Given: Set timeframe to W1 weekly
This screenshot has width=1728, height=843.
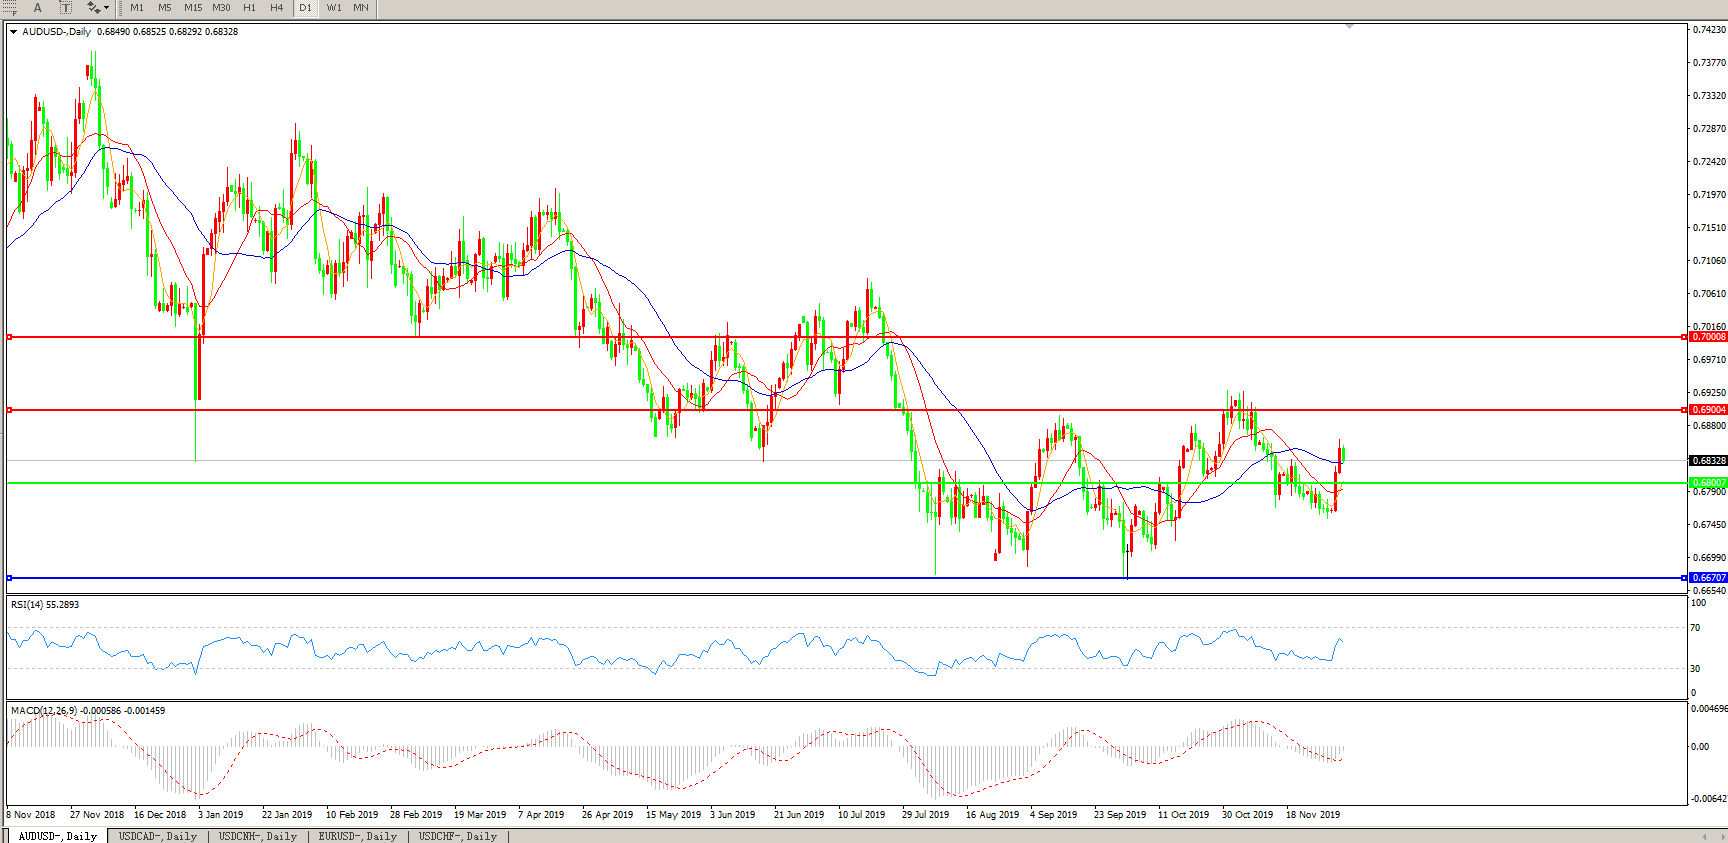Looking at the screenshot, I should (x=334, y=8).
